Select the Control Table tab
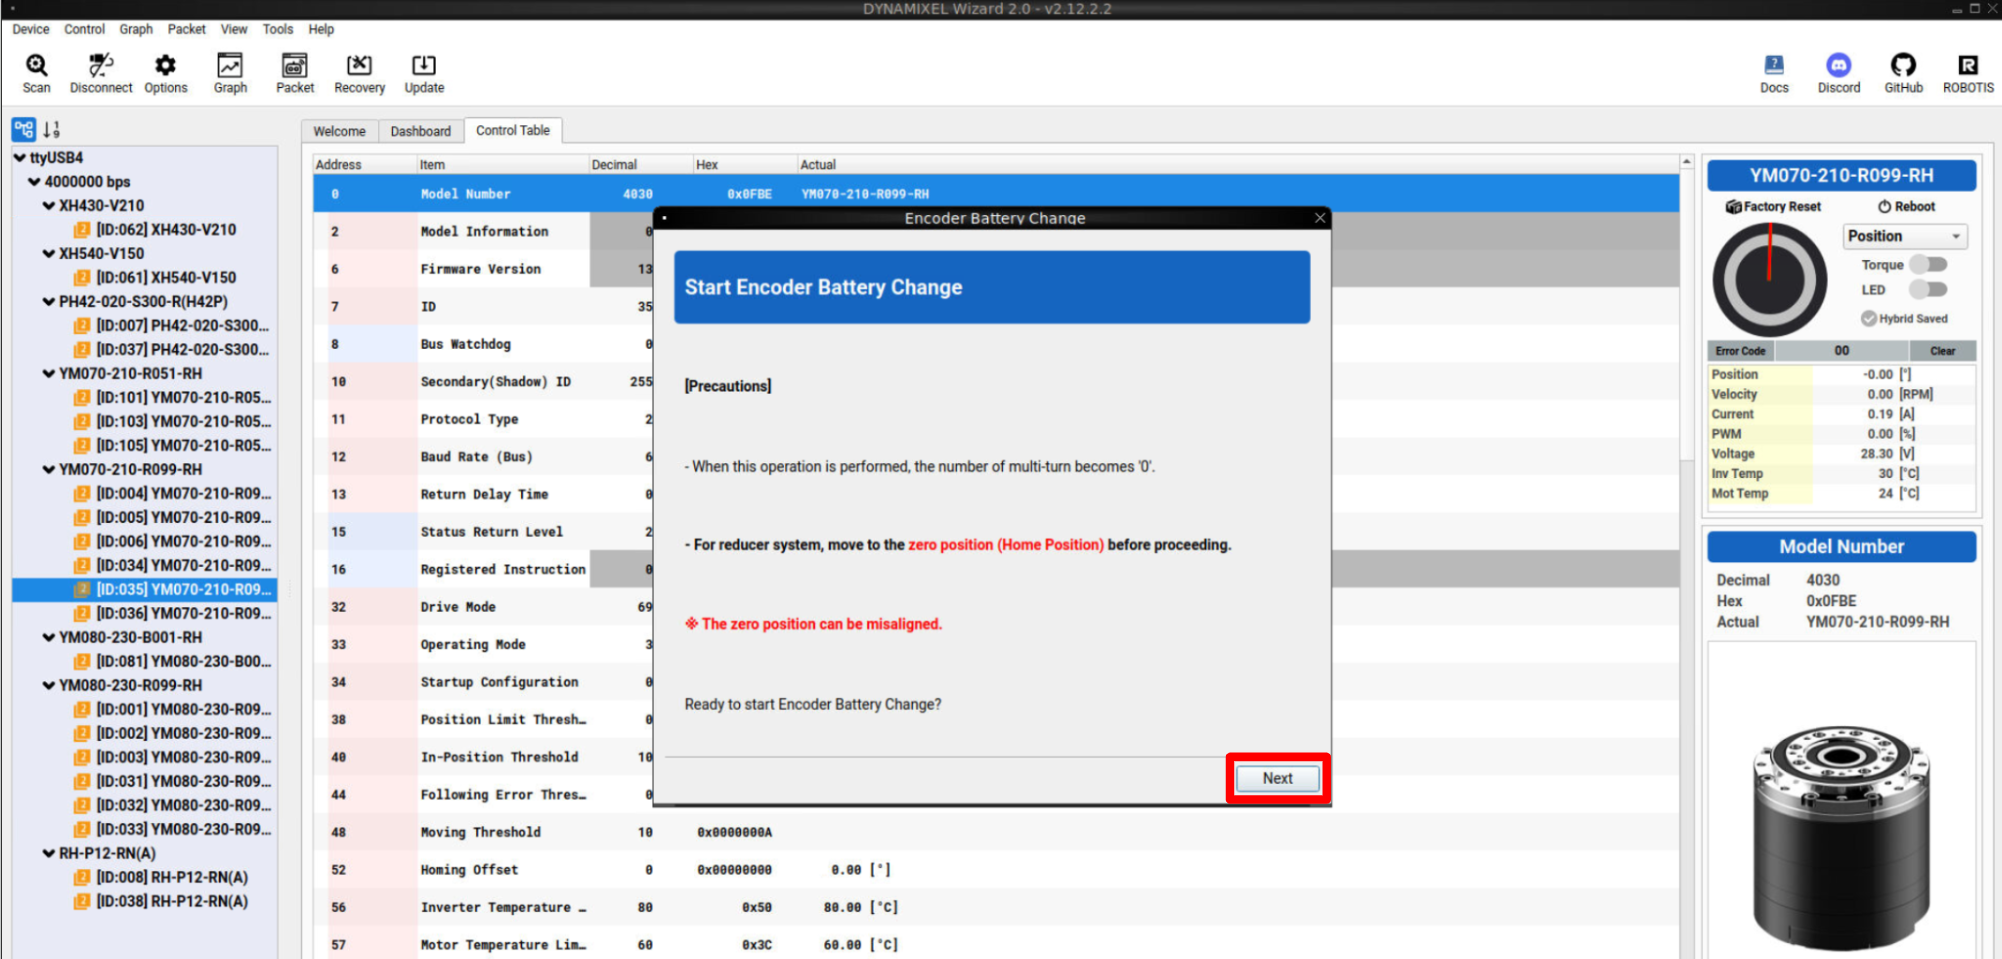Image resolution: width=2002 pixels, height=959 pixels. tap(513, 130)
